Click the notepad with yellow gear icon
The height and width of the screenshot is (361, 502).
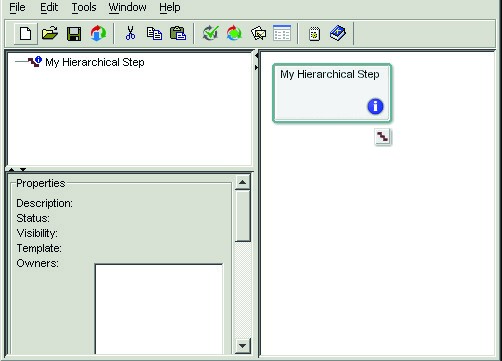point(314,34)
